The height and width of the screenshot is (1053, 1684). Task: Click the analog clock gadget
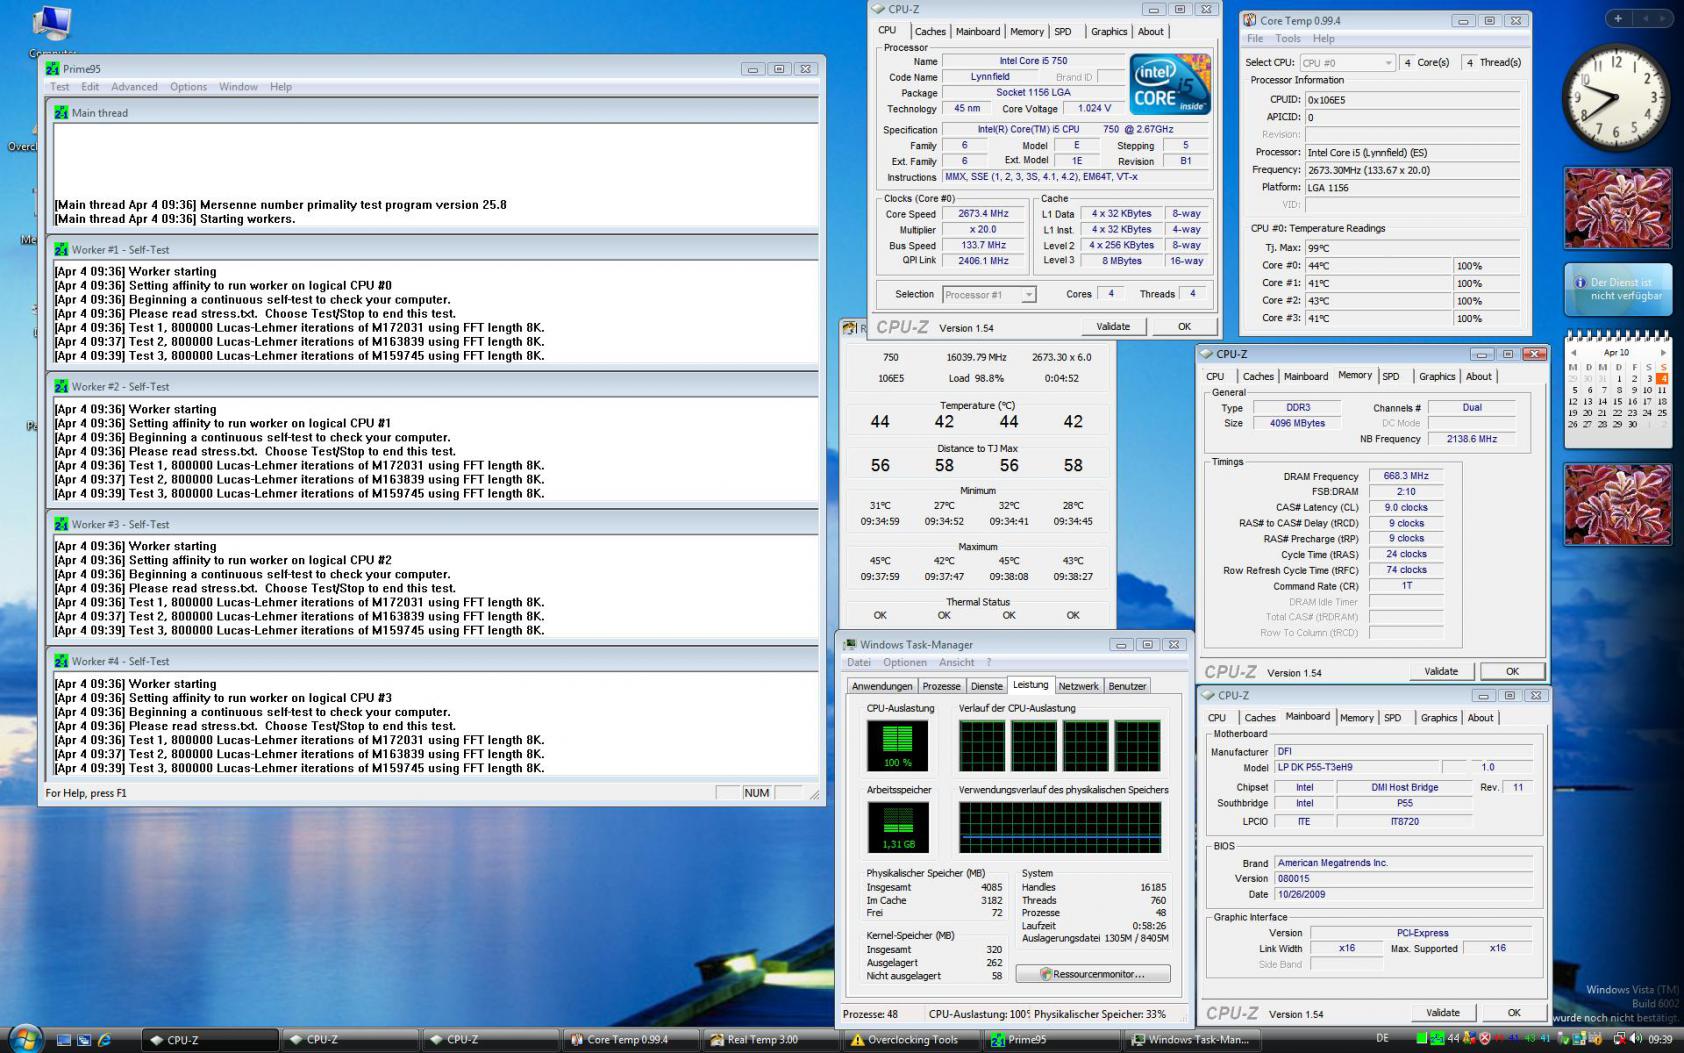[1617, 97]
